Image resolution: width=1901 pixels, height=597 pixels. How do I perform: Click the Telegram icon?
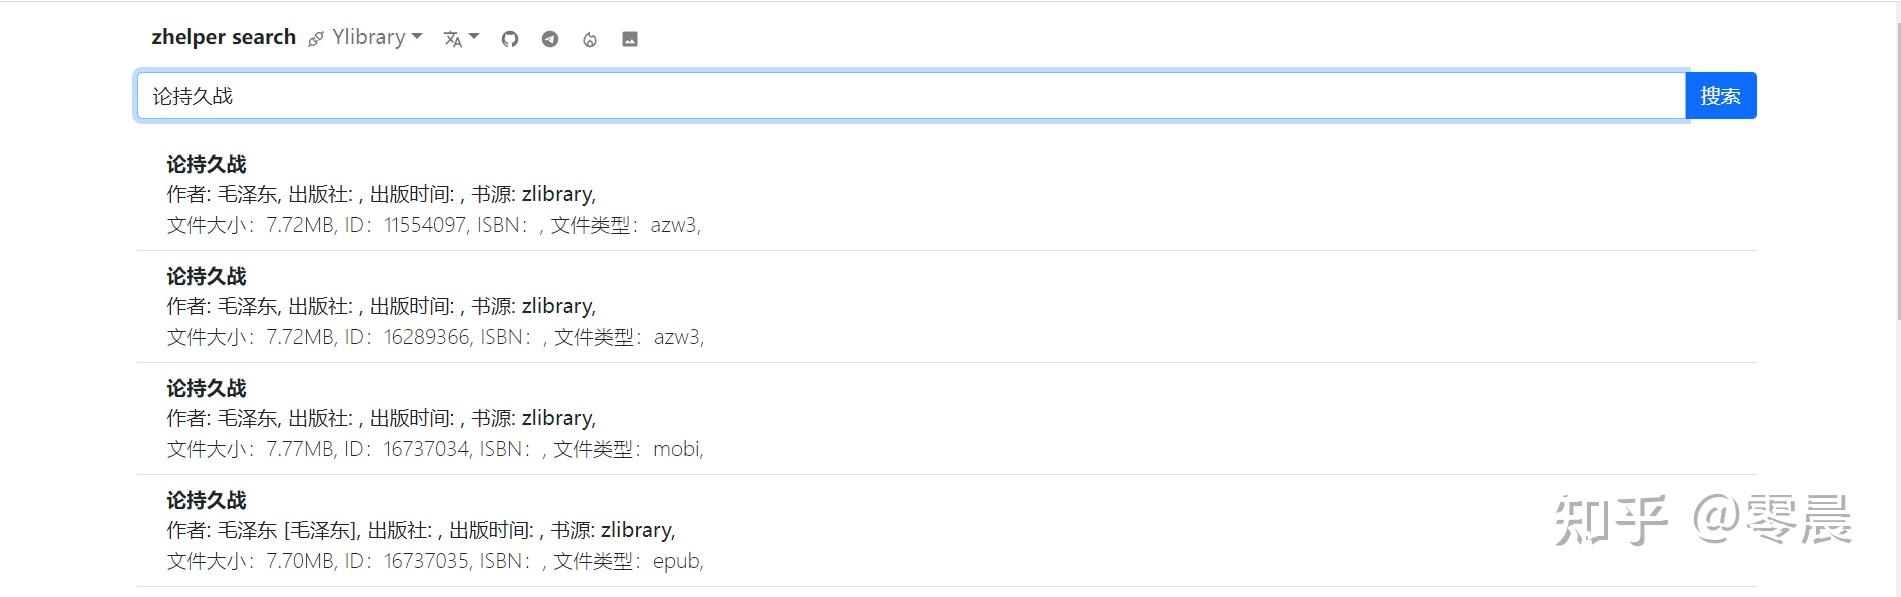tap(550, 39)
